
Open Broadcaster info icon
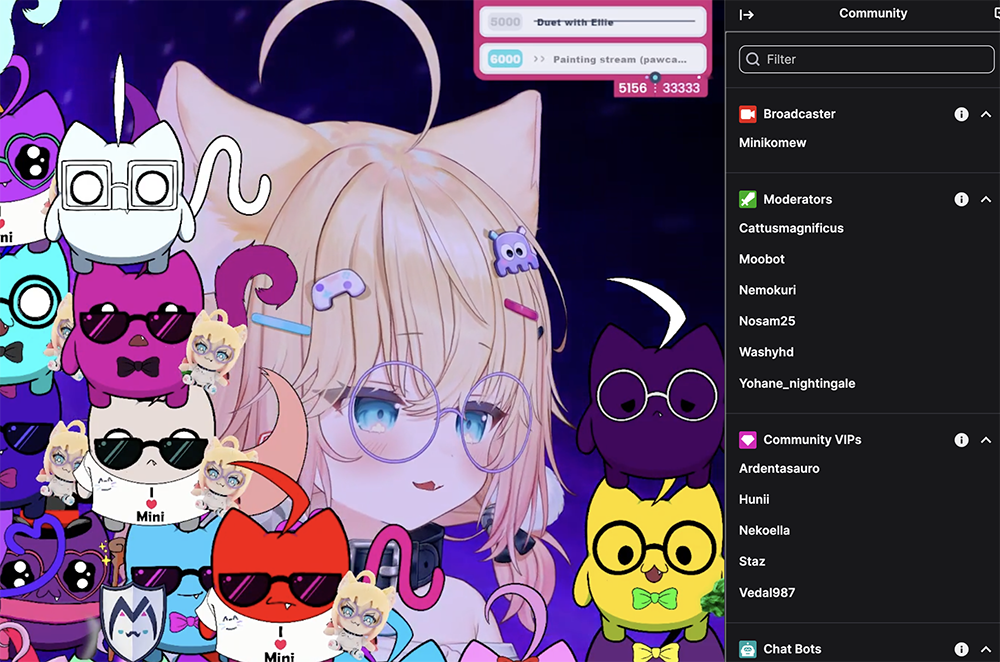(x=961, y=114)
